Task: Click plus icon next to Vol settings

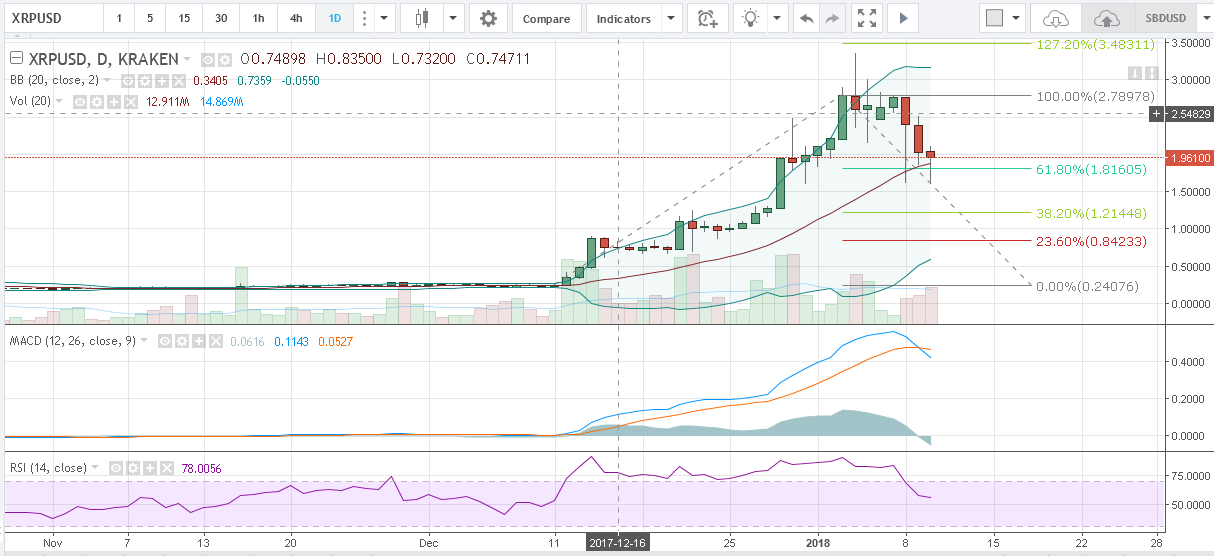Action: pyautogui.click(x=114, y=102)
